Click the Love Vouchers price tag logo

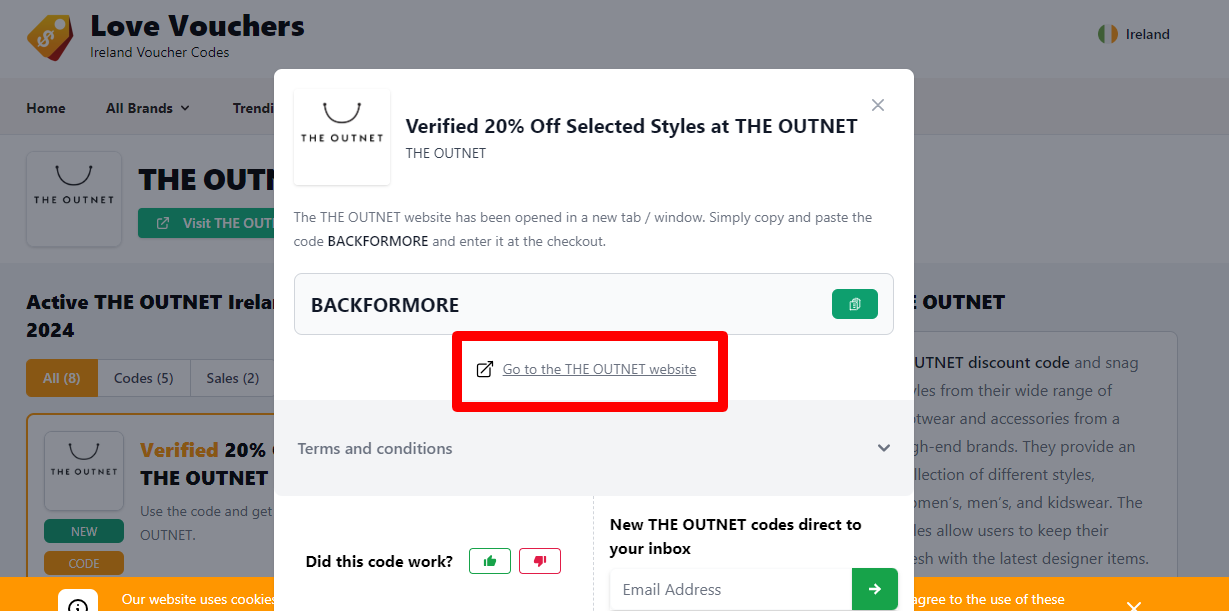[x=49, y=37]
